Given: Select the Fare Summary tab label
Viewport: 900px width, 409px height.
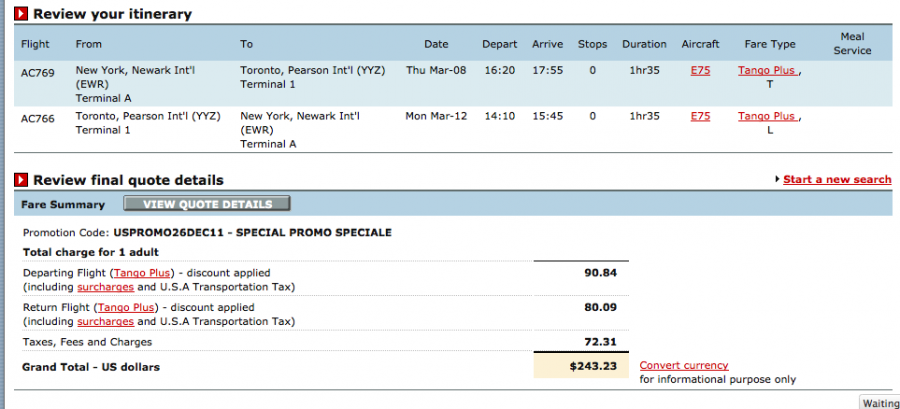Looking at the screenshot, I should [x=64, y=205].
